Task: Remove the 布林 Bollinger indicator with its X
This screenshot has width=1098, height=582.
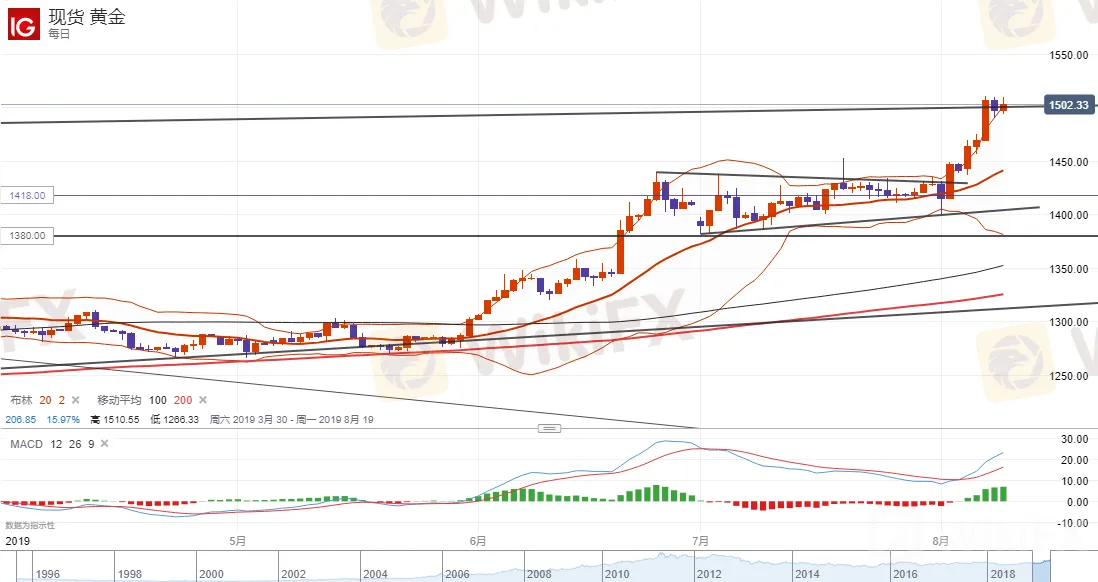Action: pyautogui.click(x=76, y=400)
